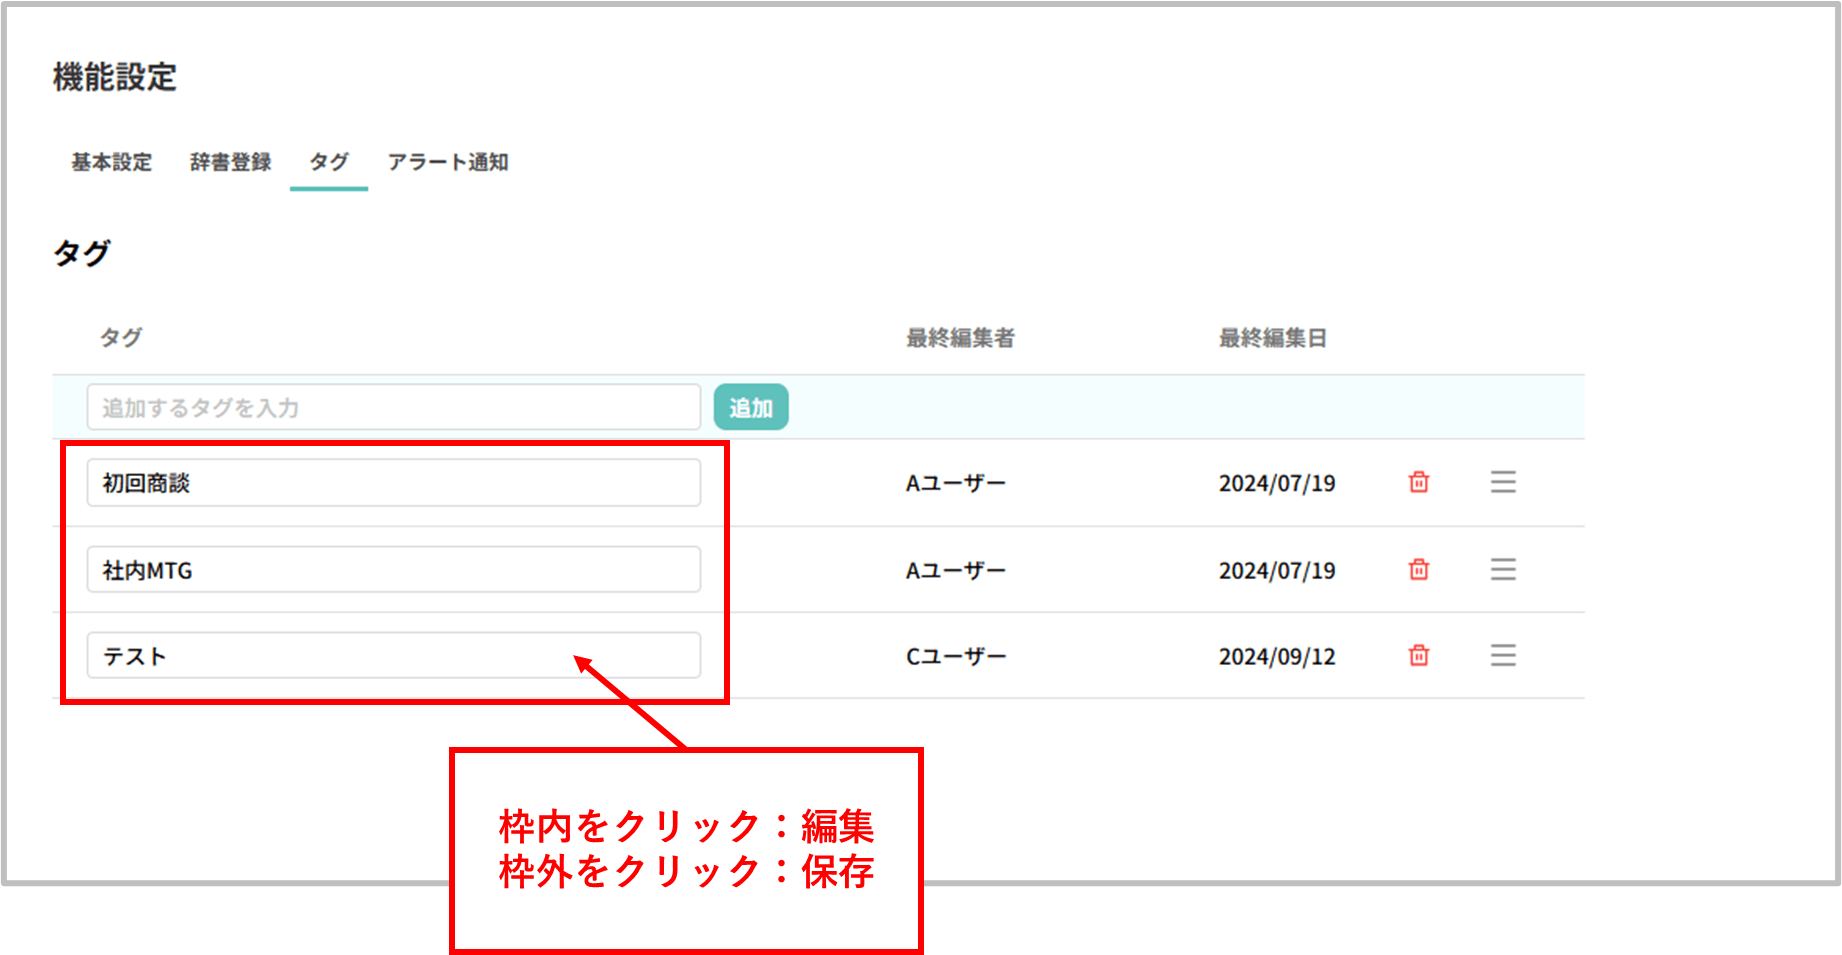Image resolution: width=1842 pixels, height=955 pixels.
Task: Delete the 社内MTG tag with trash icon
Action: click(1418, 569)
